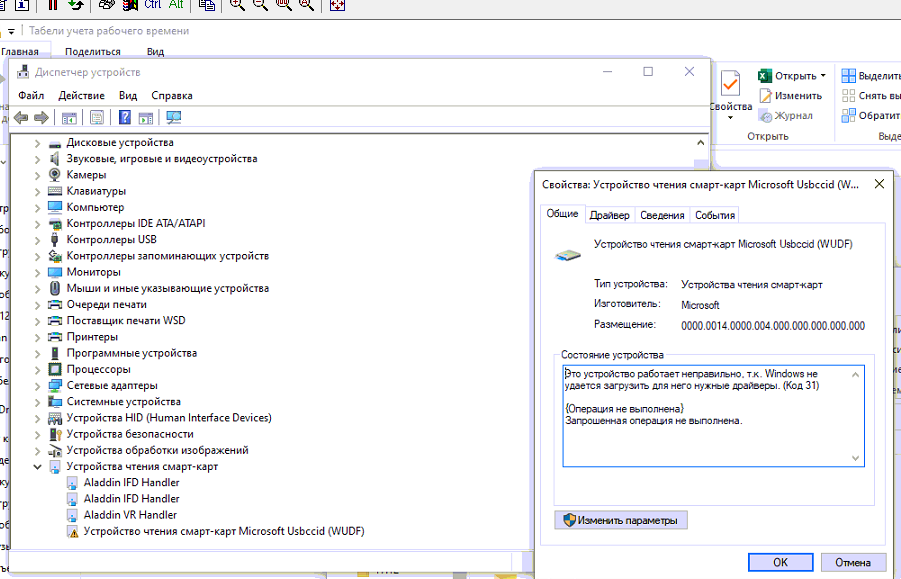901x579 pixels.
Task: Click the scan for hardware changes monitor icon
Action: point(174,118)
